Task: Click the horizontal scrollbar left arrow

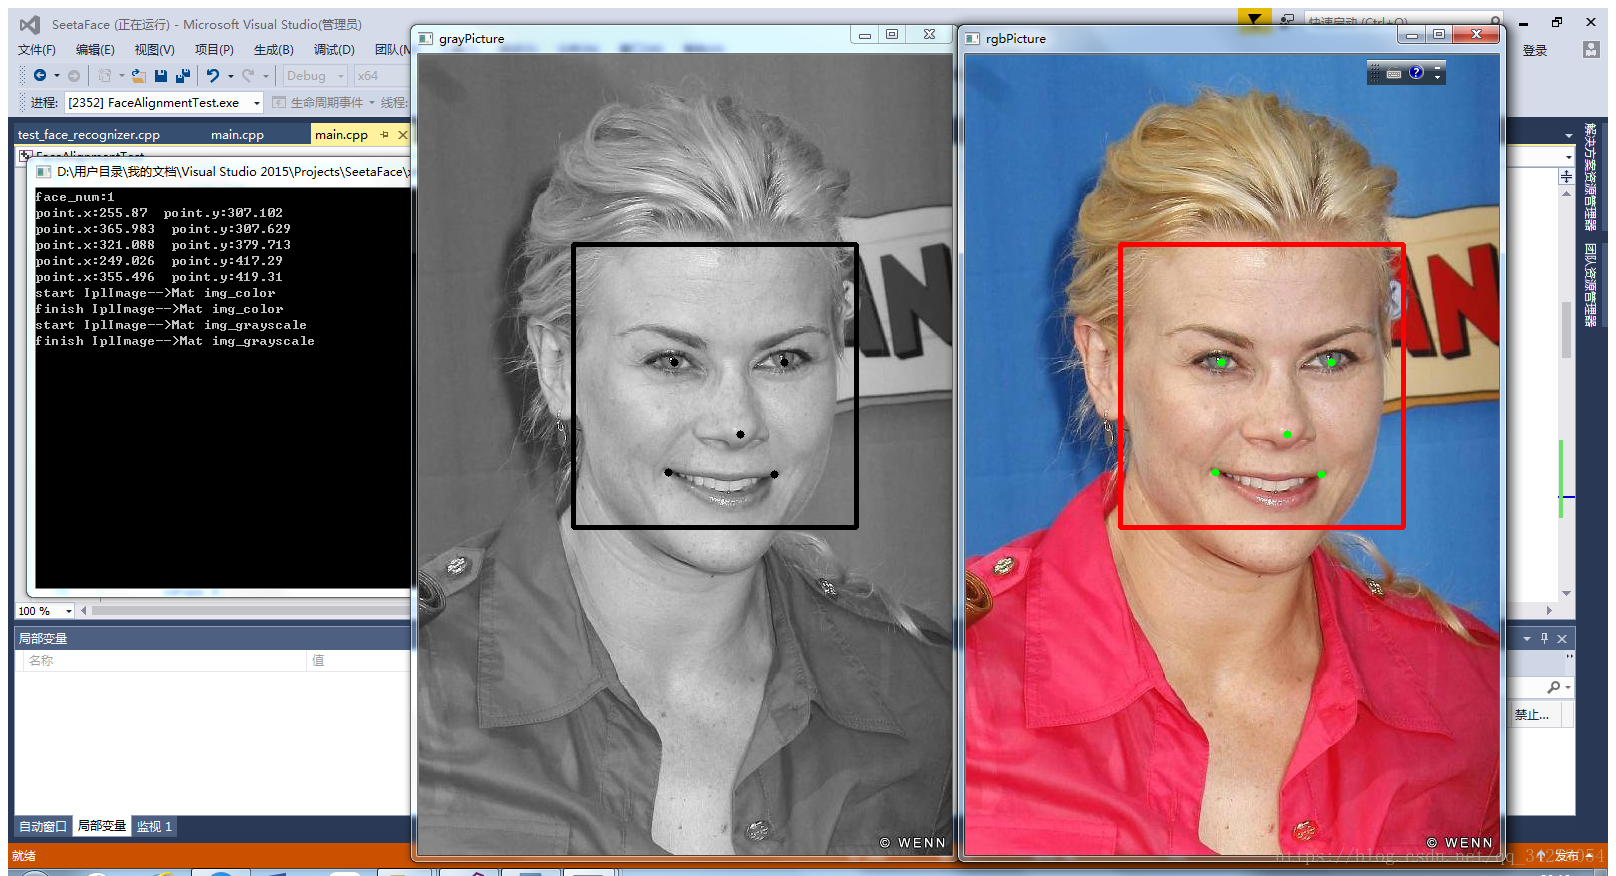Action: point(84,610)
